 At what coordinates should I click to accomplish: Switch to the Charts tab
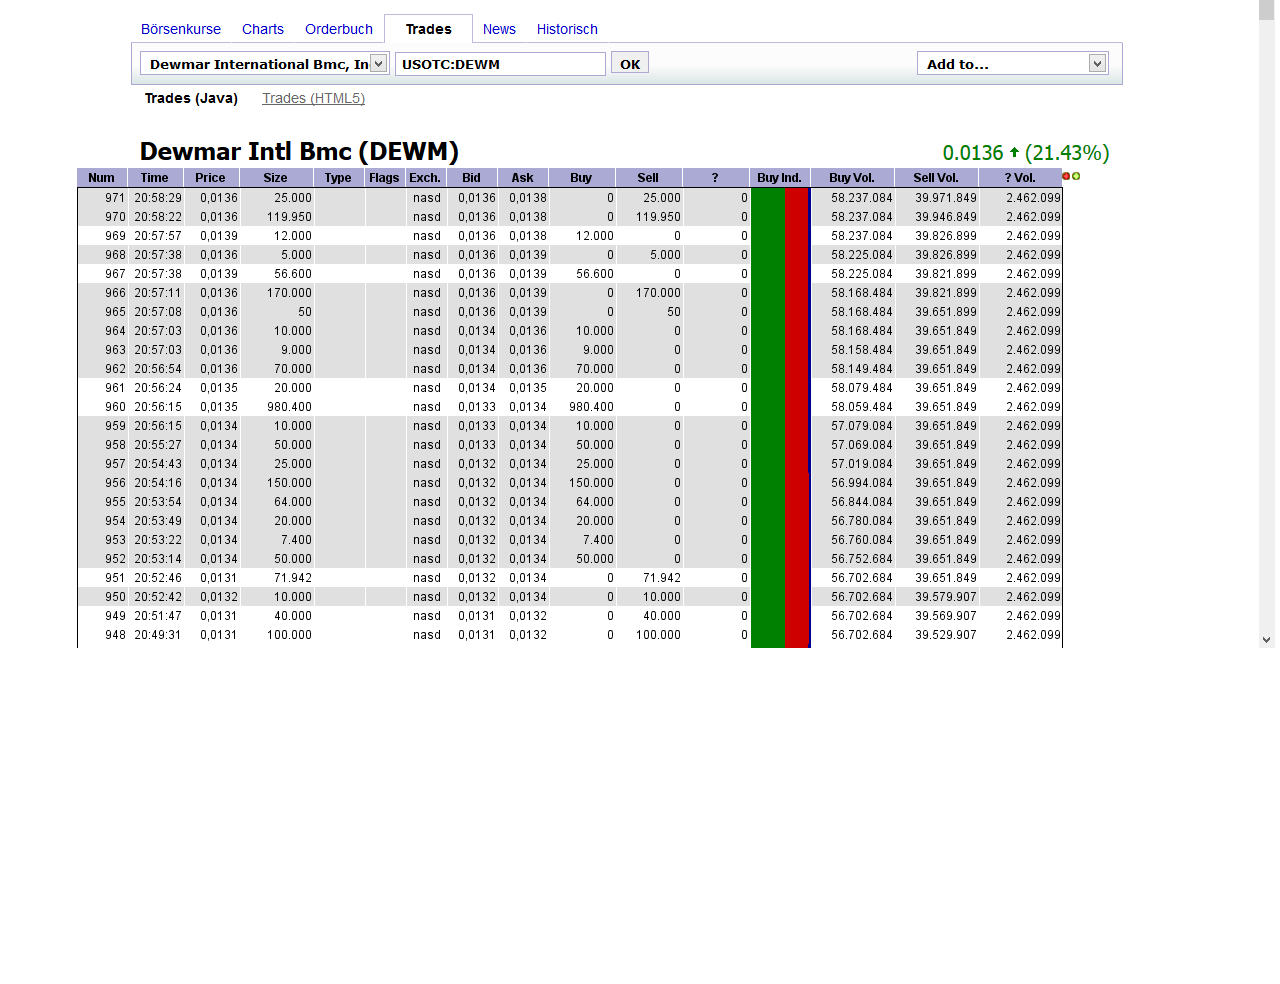[263, 29]
